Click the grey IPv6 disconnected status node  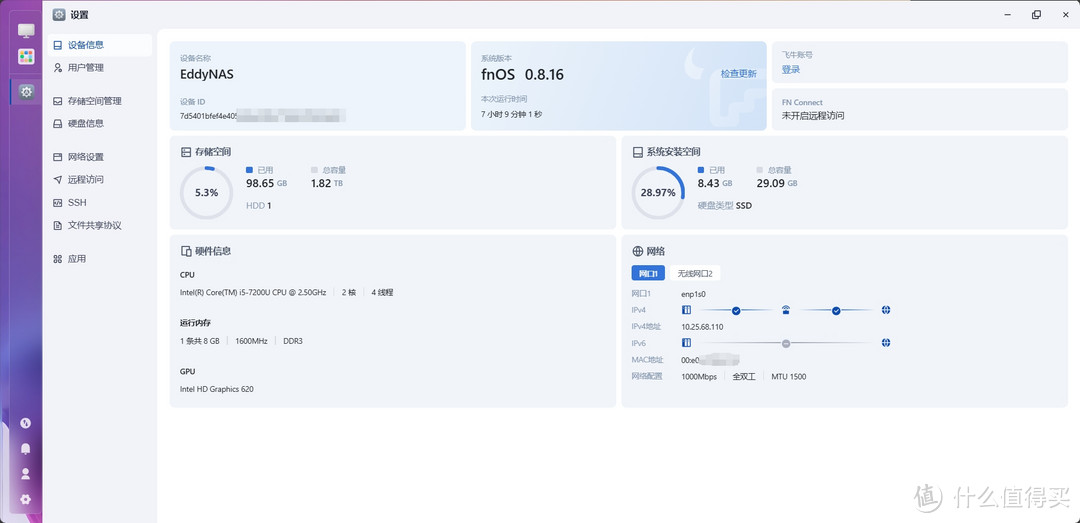(x=786, y=343)
